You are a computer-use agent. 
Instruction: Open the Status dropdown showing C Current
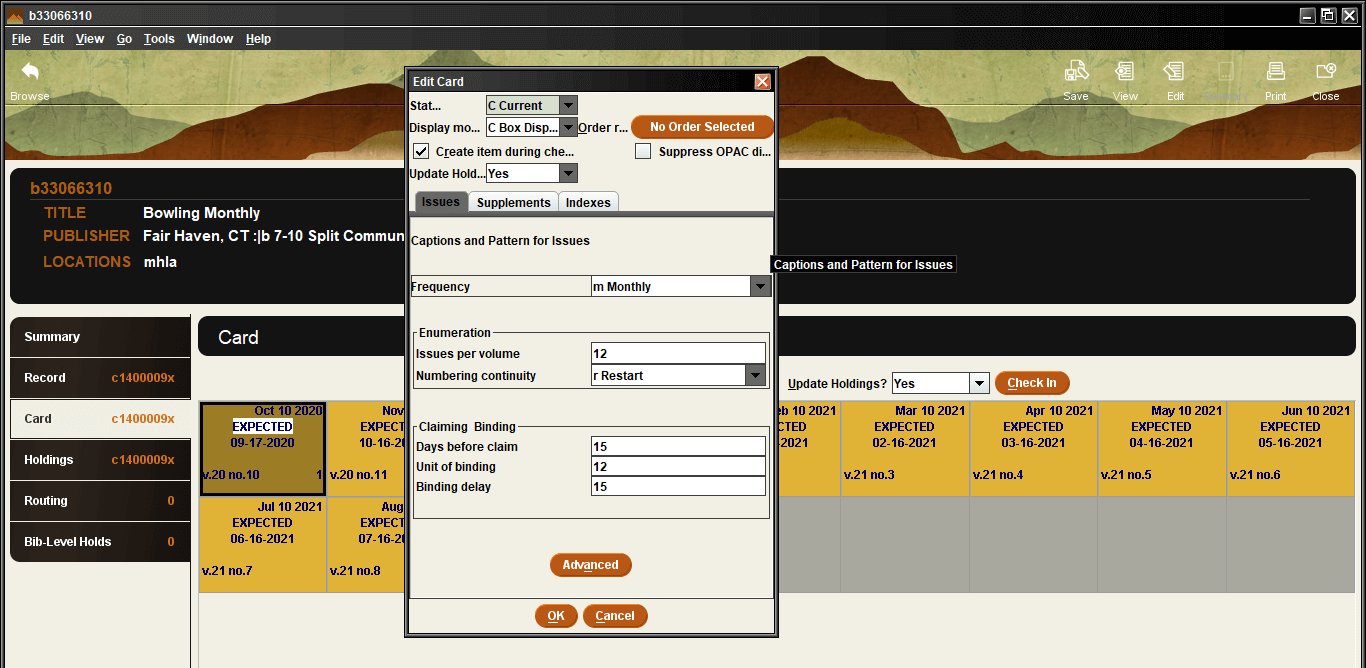click(x=568, y=105)
